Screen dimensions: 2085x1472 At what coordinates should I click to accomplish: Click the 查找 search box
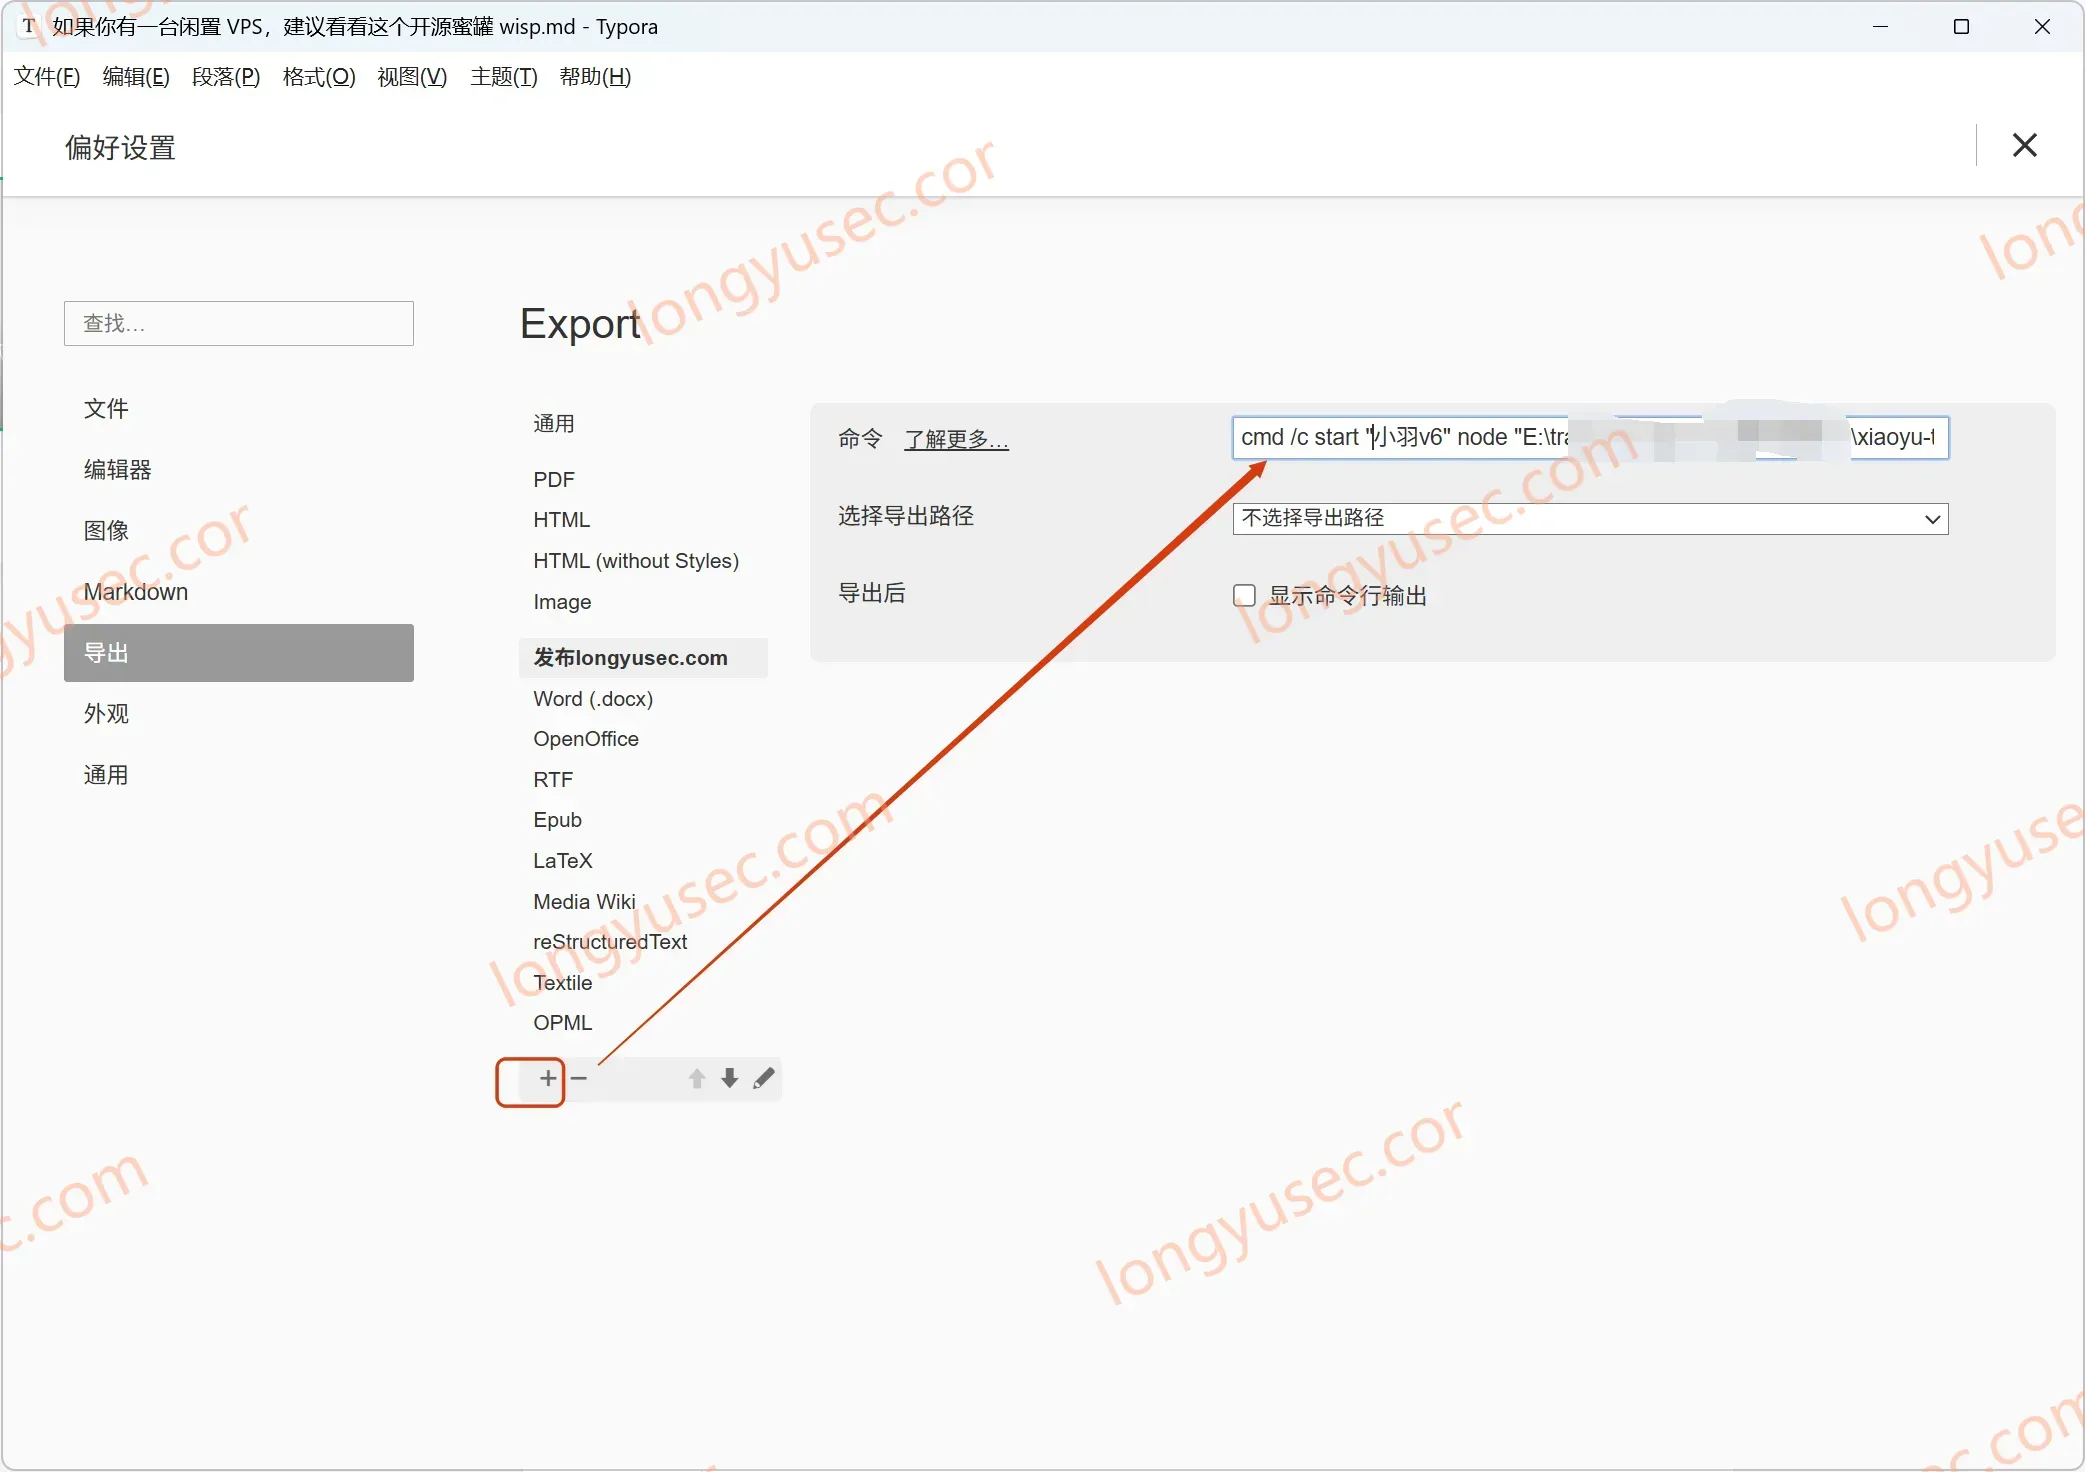pos(239,323)
